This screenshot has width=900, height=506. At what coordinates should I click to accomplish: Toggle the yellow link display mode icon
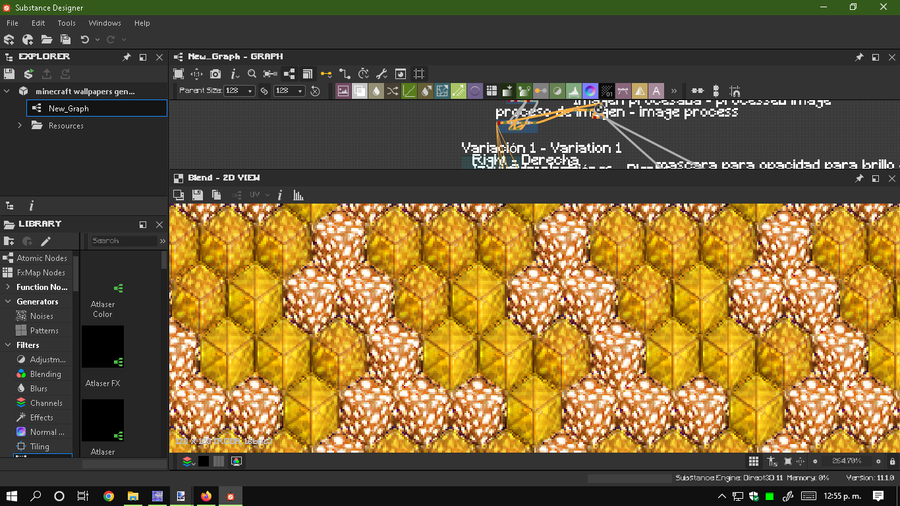326,74
